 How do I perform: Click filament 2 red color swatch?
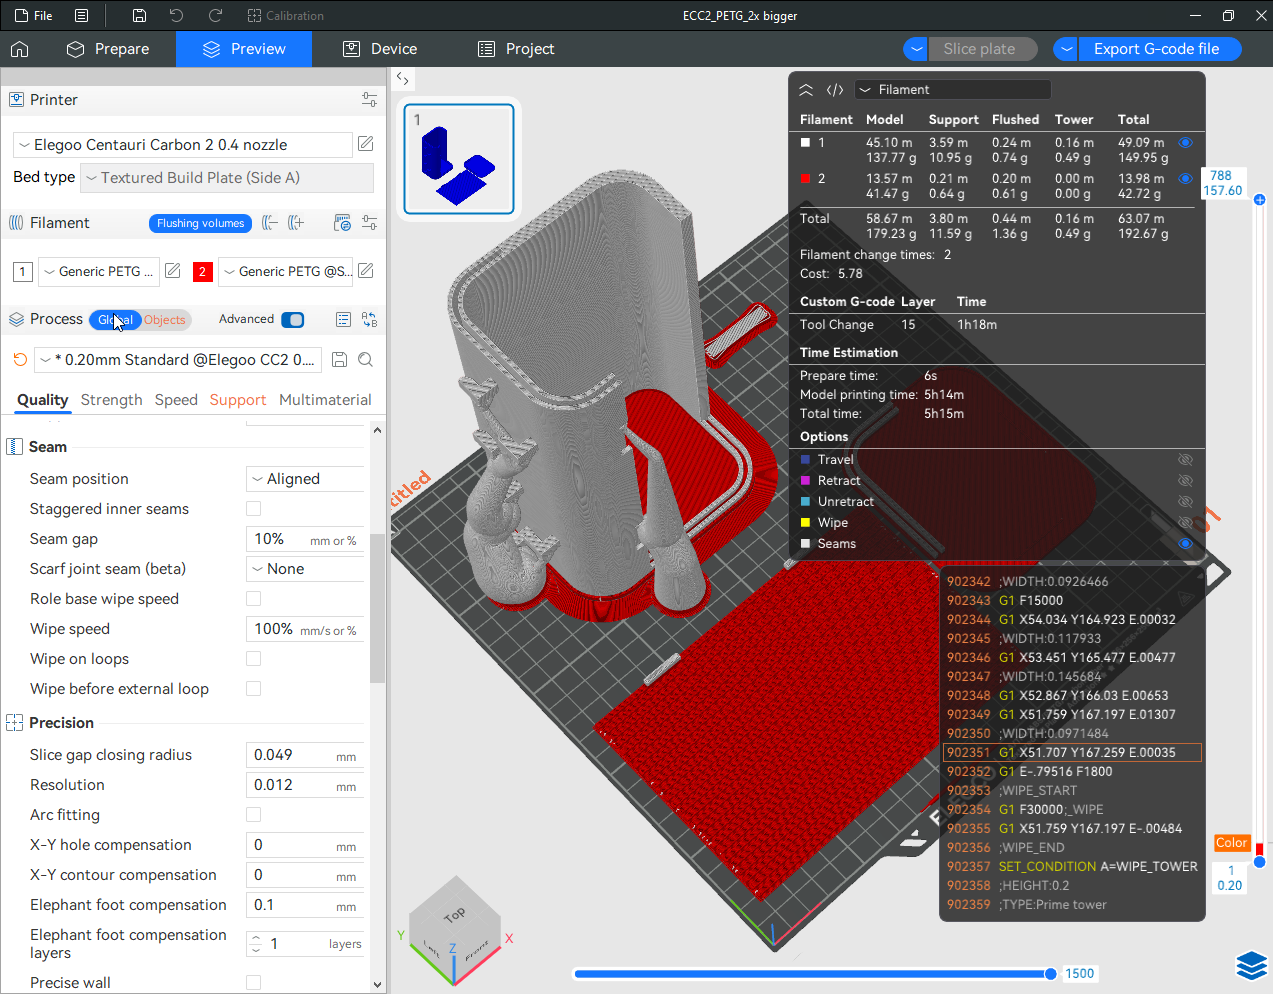[x=202, y=271]
